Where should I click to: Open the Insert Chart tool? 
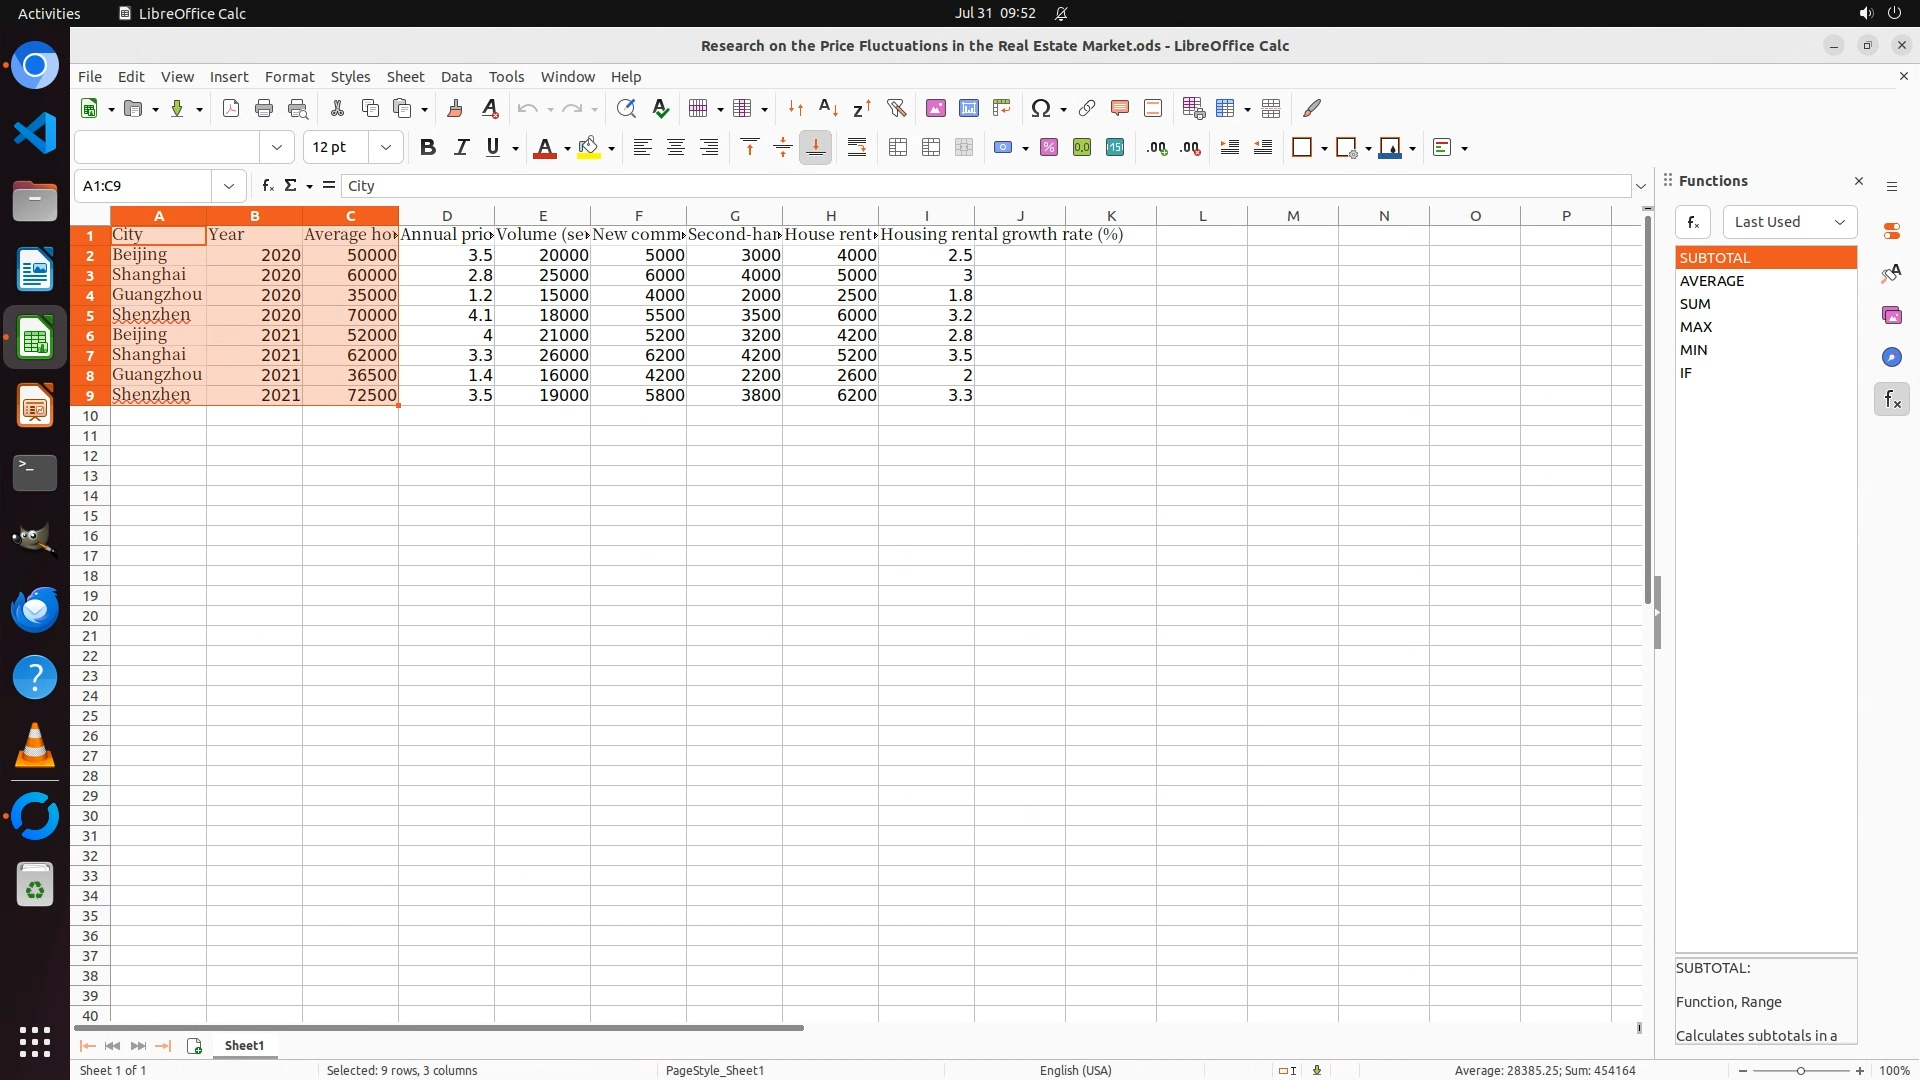point(968,108)
